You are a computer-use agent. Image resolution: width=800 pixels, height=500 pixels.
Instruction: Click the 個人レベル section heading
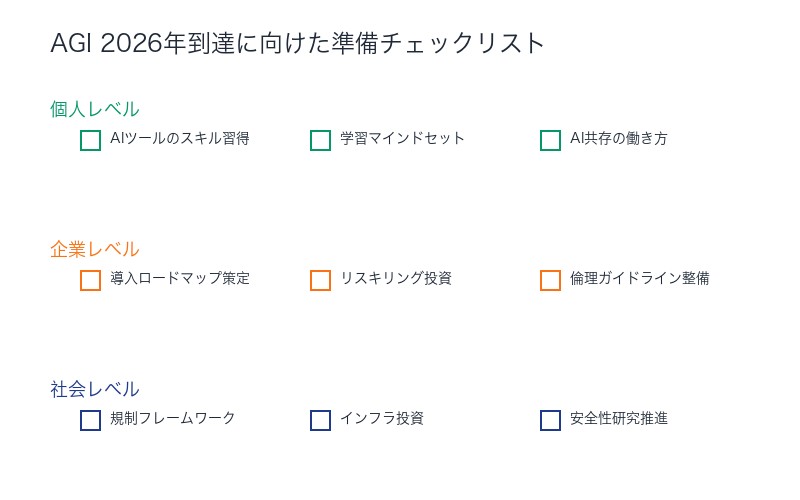click(95, 109)
